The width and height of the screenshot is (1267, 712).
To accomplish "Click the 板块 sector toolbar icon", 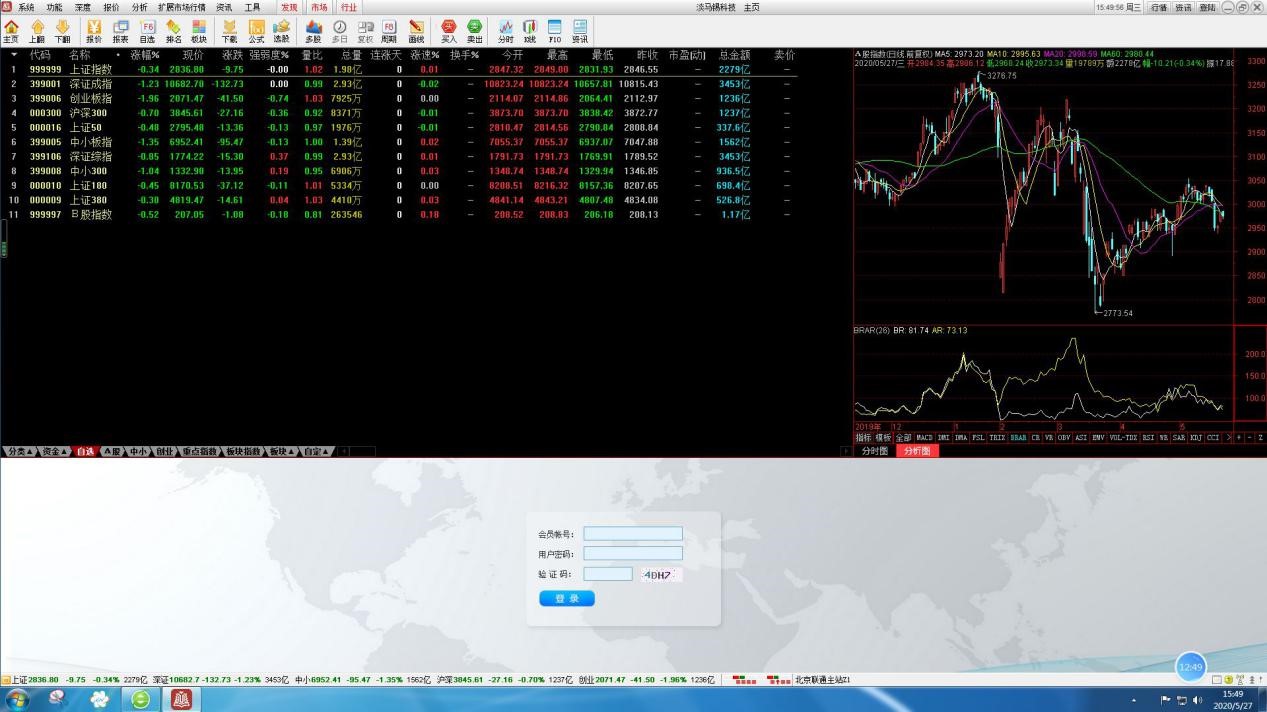I will point(199,30).
